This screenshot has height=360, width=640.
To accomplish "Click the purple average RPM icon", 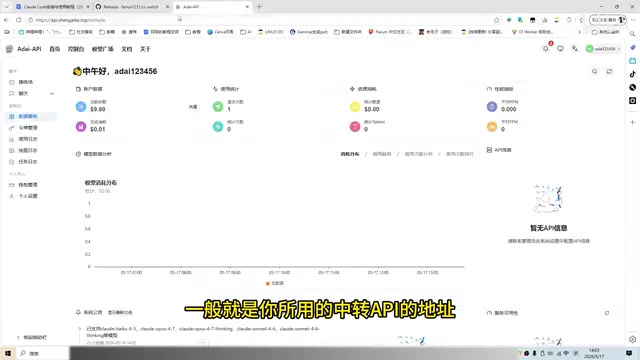I will tap(492, 107).
